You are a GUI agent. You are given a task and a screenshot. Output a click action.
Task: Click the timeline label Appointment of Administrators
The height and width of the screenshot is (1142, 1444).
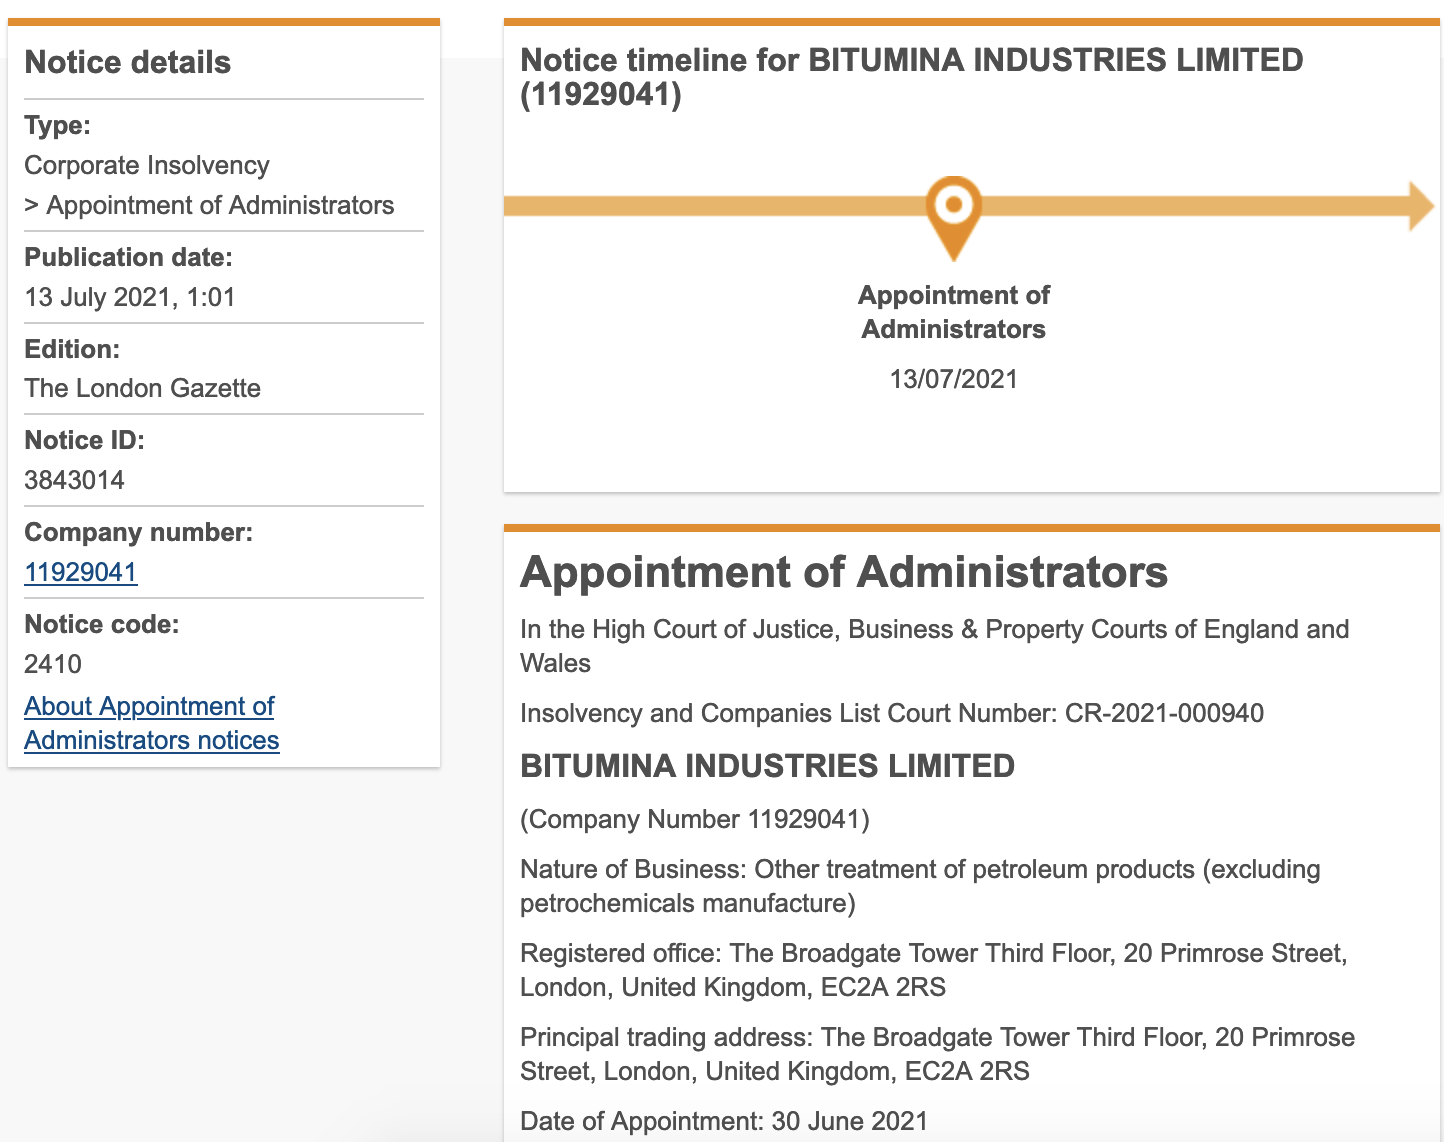click(x=953, y=312)
